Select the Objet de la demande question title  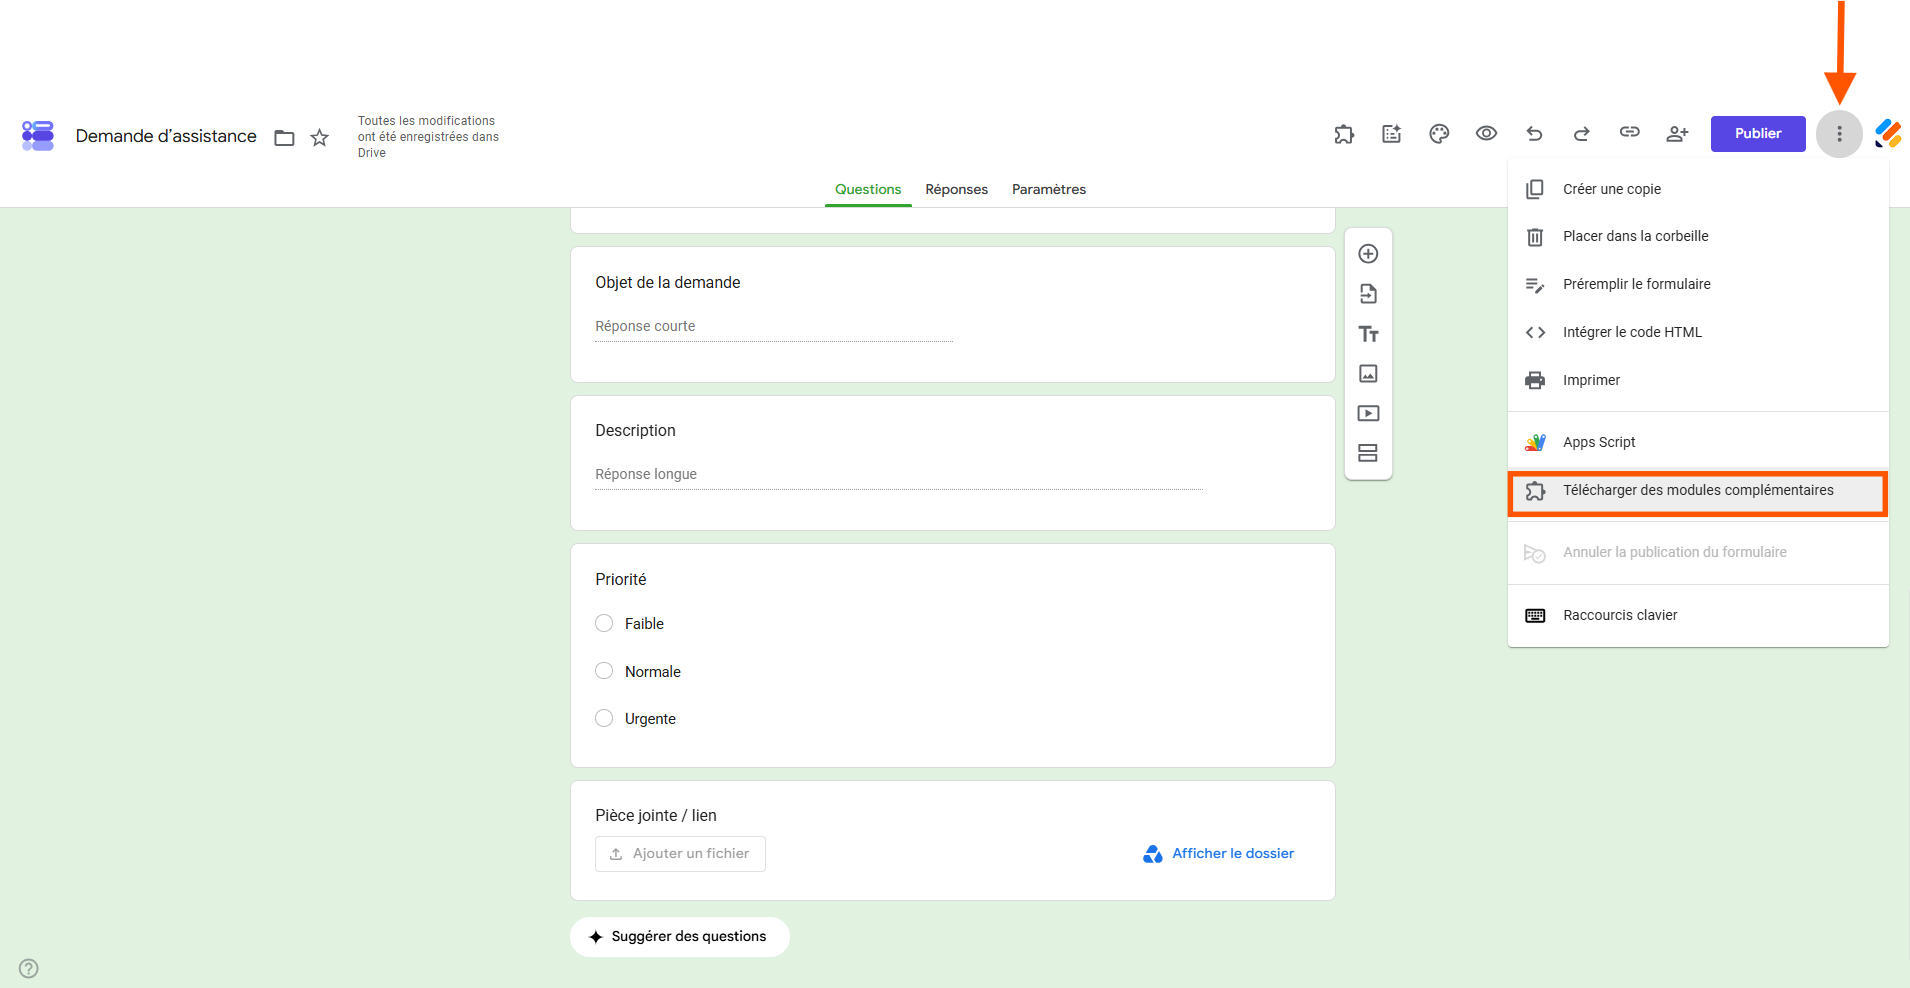point(668,283)
